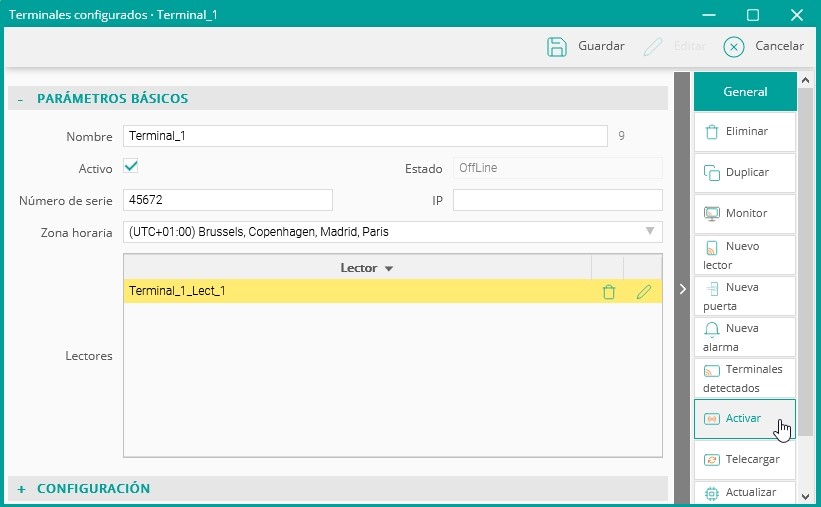Click the Eliminar button
Screen dimensions: 821x507
click(745, 131)
